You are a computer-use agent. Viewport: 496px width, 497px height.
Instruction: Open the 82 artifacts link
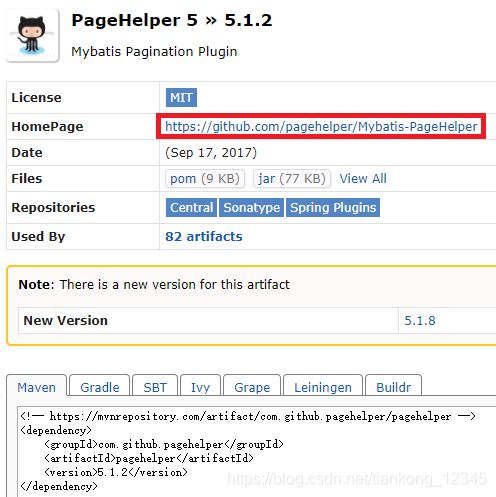click(x=204, y=237)
